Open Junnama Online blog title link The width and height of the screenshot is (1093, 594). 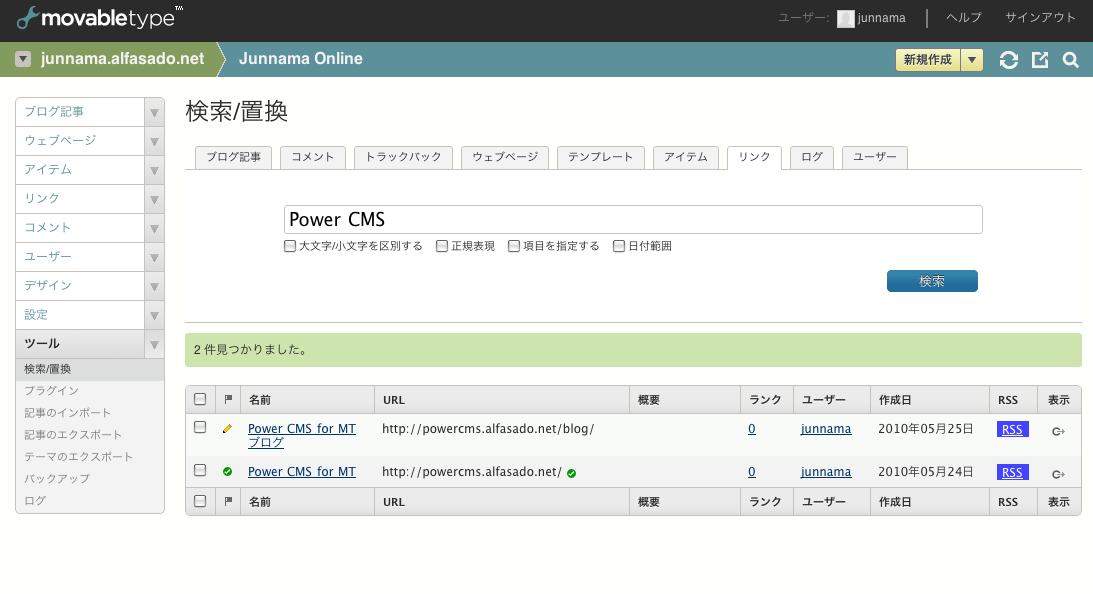(300, 59)
